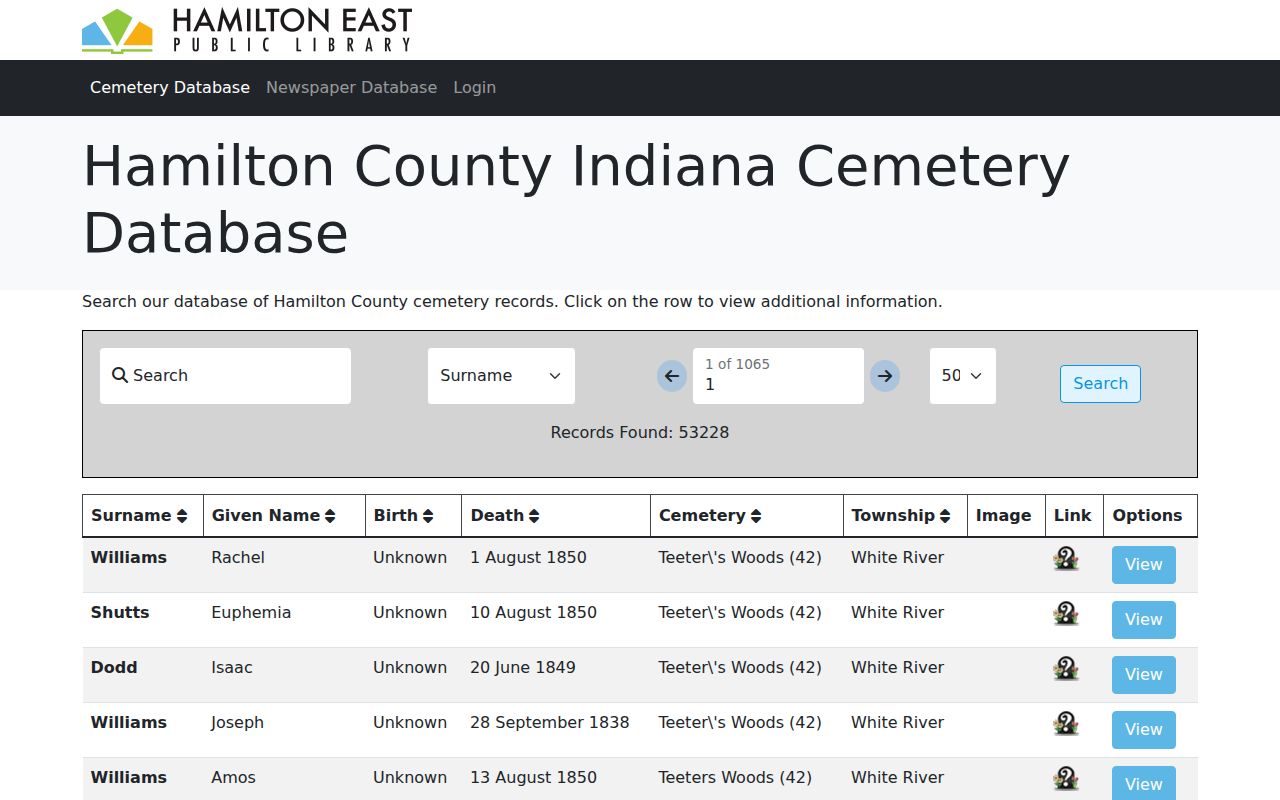Open the Cemetery Database nav item
1280x800 pixels.
click(x=170, y=88)
